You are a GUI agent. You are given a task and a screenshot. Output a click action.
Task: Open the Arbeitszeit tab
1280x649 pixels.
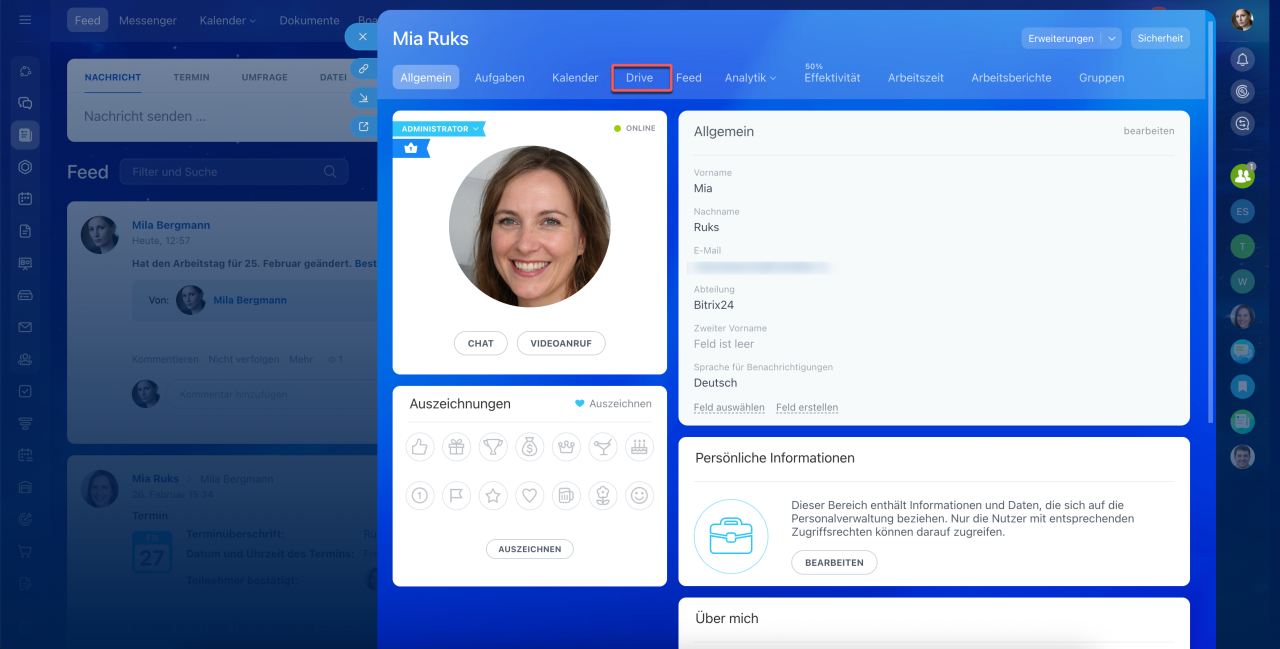pyautogui.click(x=916, y=77)
